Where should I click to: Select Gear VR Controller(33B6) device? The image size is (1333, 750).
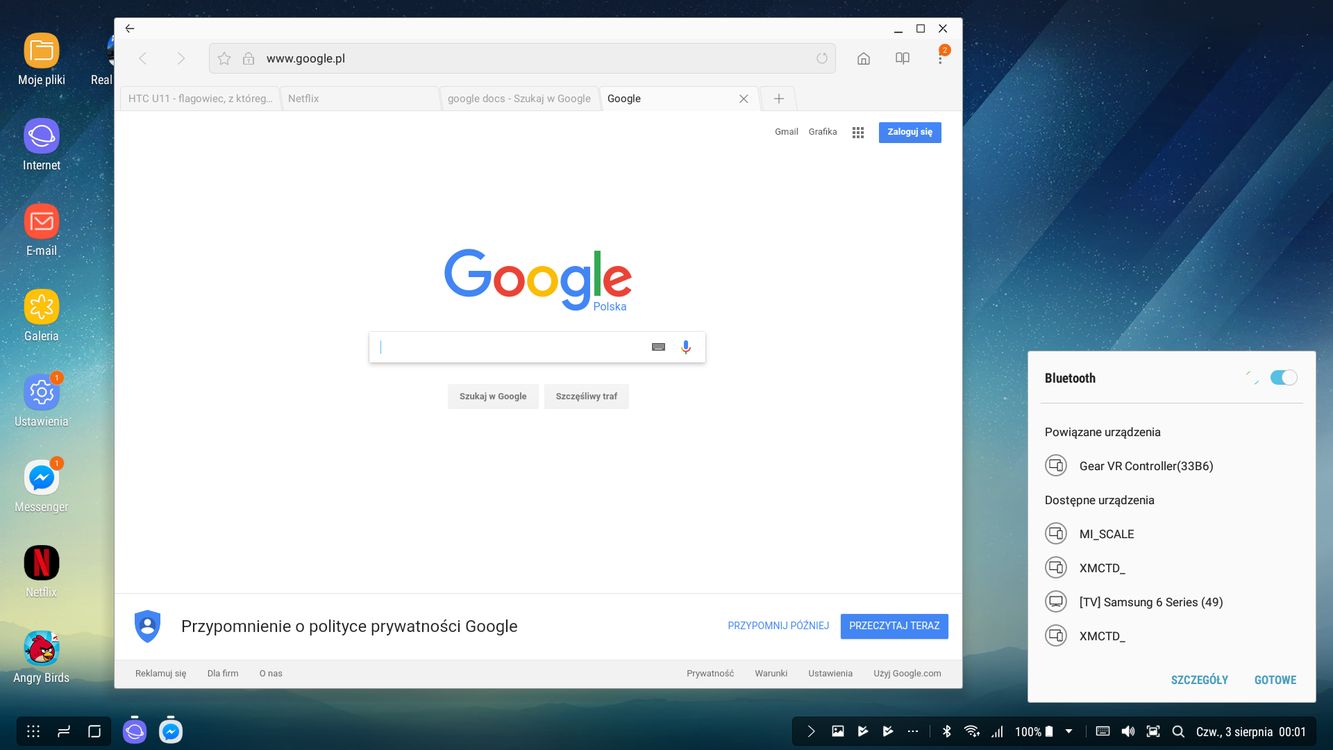coord(1172,466)
